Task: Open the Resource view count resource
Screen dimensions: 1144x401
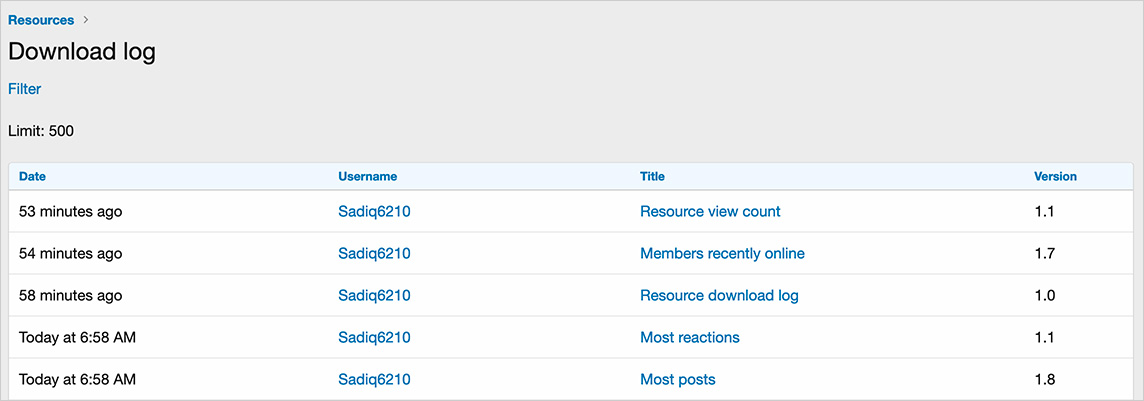Action: click(710, 211)
